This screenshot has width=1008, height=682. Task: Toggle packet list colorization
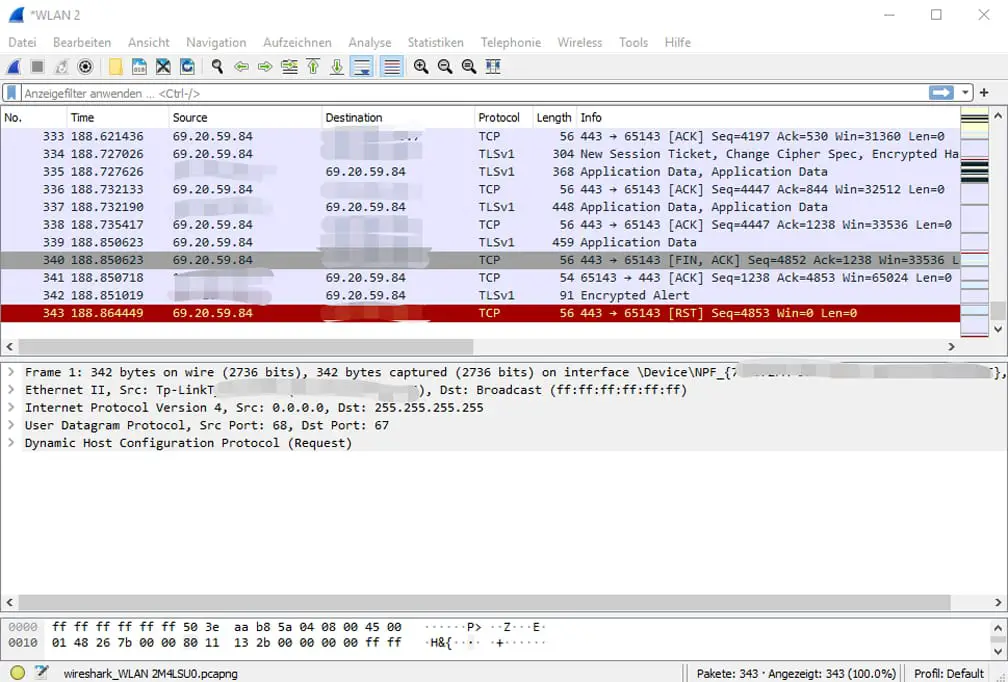(392, 66)
